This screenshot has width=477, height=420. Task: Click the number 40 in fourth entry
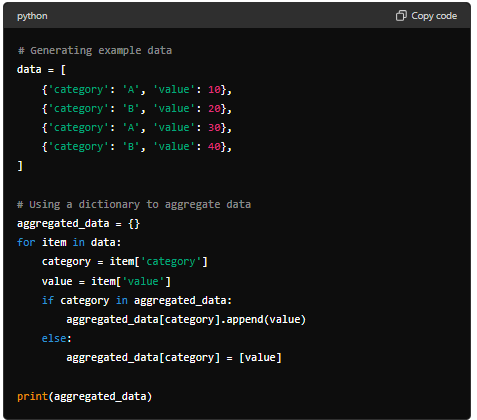214,146
